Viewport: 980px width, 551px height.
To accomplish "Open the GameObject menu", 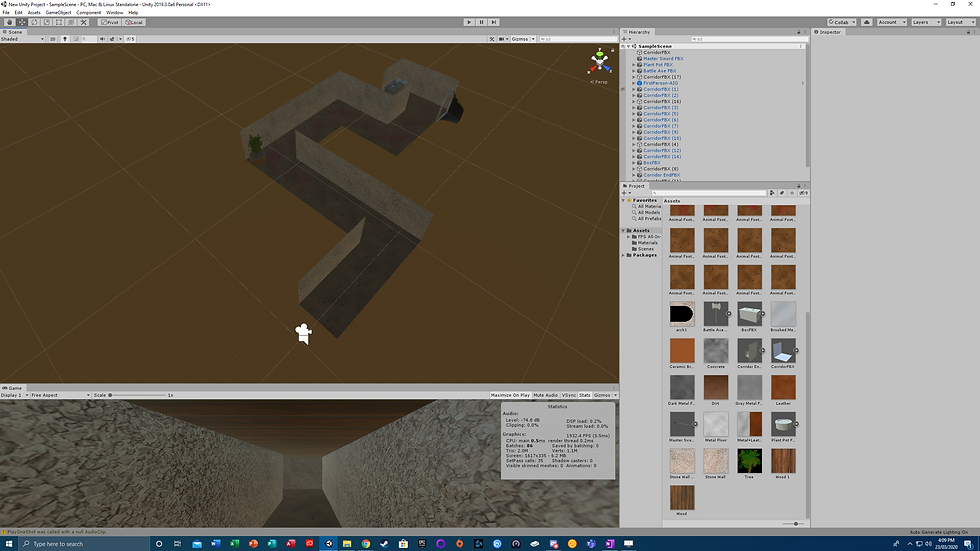I will [58, 12].
